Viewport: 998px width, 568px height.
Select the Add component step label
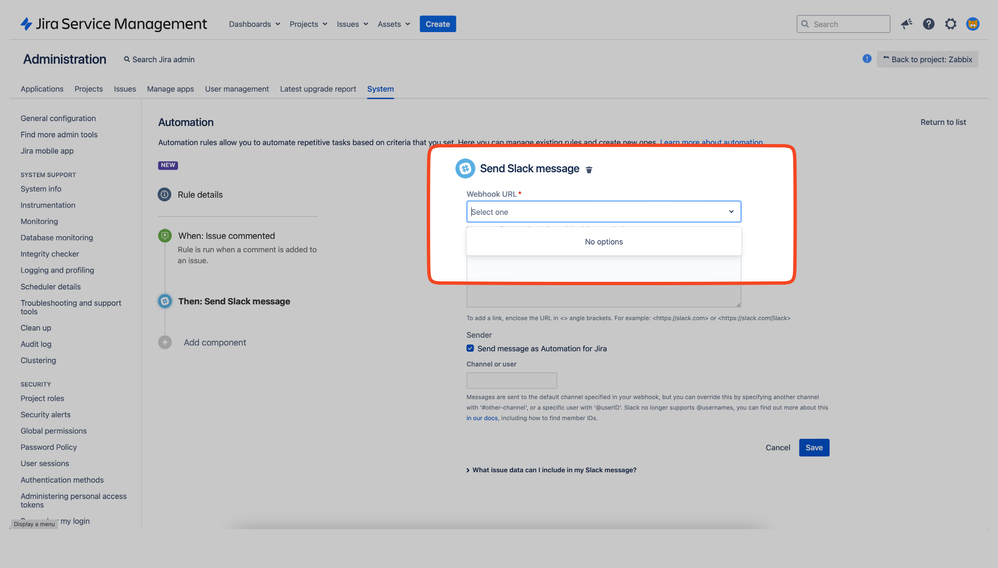(214, 343)
